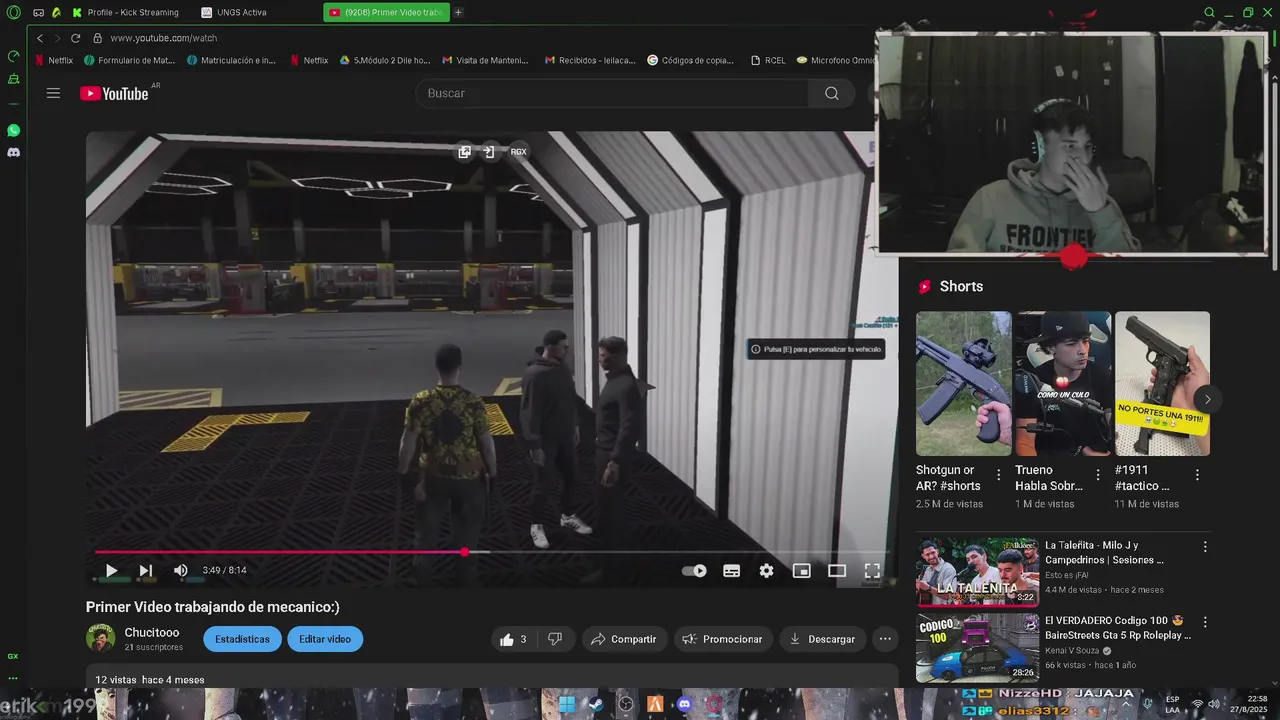Image resolution: width=1280 pixels, height=720 pixels.
Task: Open the Chucitooo channel name link
Action: pos(152,633)
